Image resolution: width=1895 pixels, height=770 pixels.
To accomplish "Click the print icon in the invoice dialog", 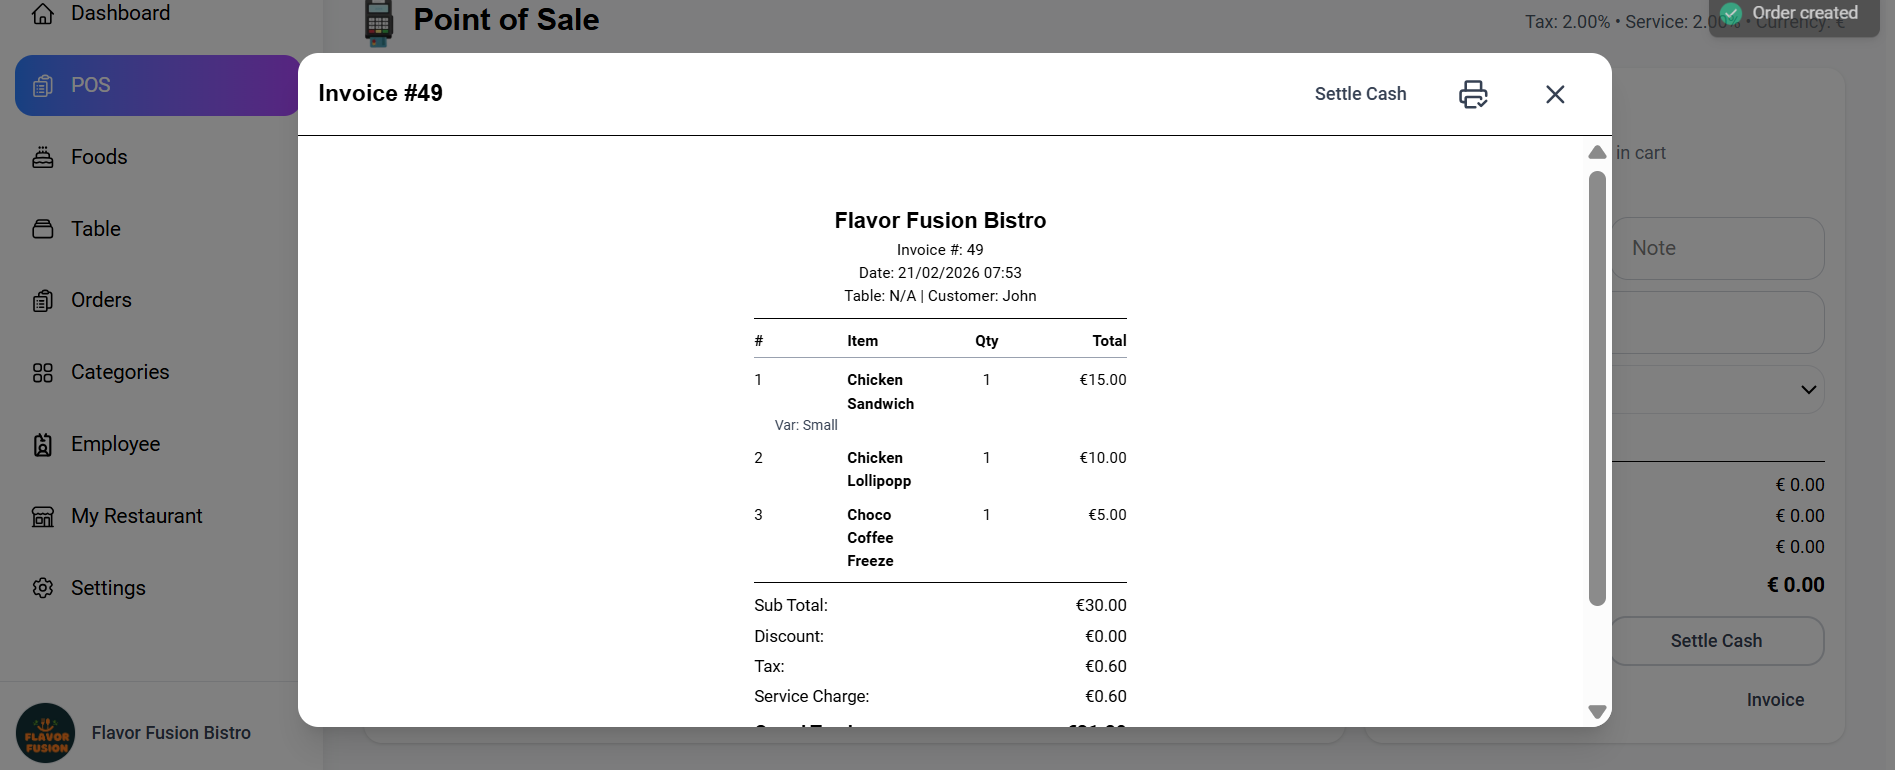I will pos(1472,93).
